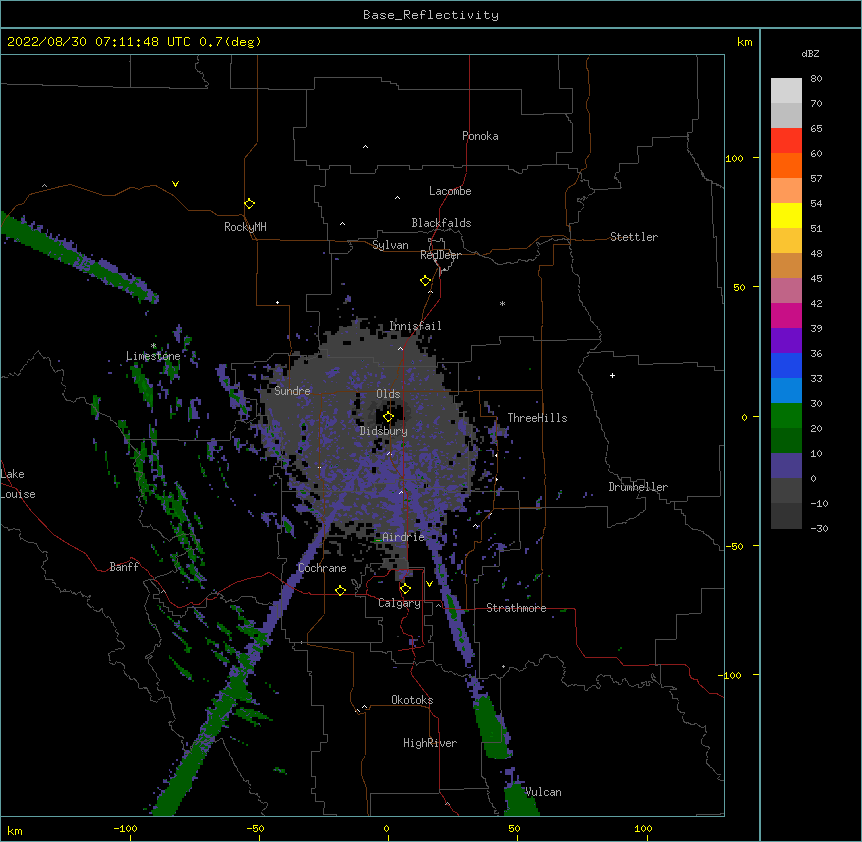Image resolution: width=862 pixels, height=842 pixels.
Task: Click the Olds town label
Action: point(388,394)
